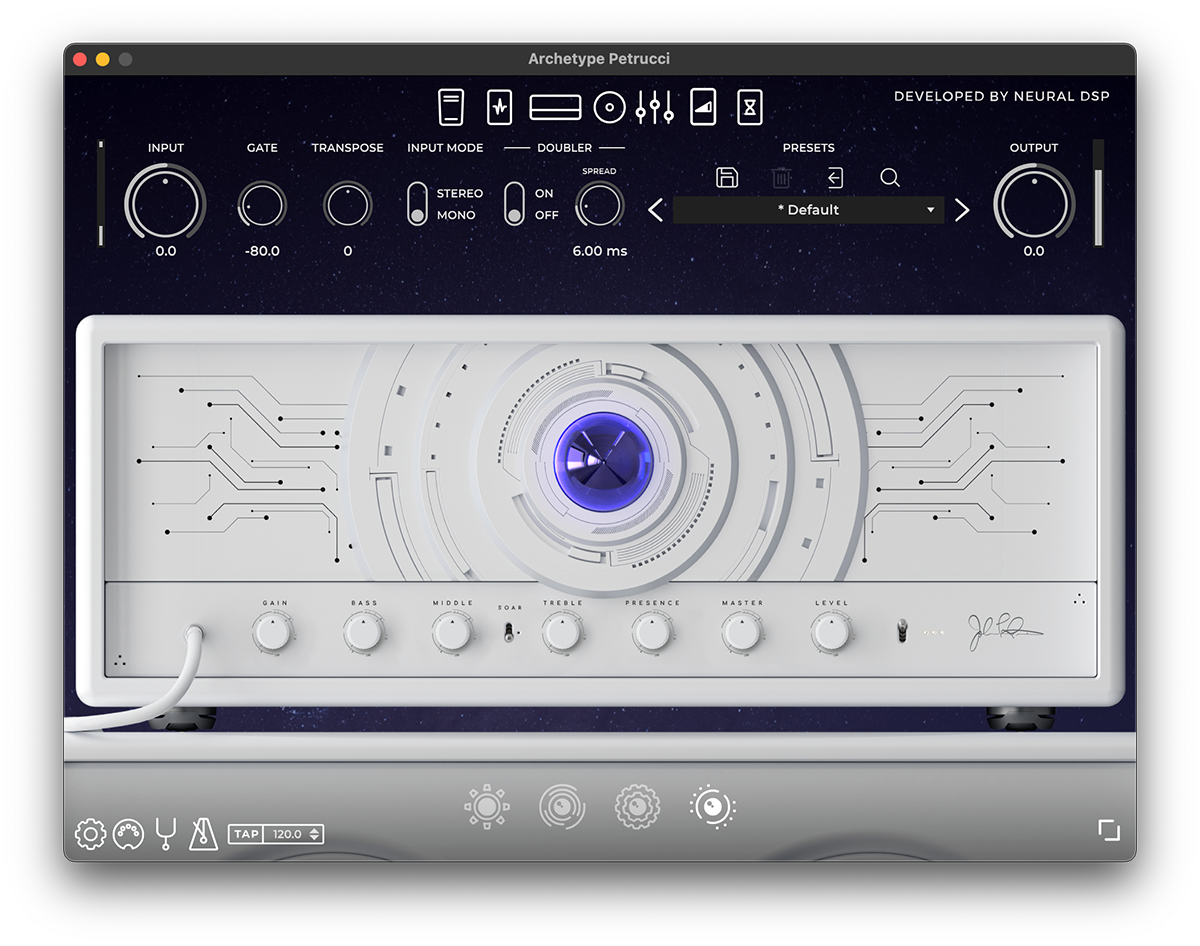Image resolution: width=1200 pixels, height=946 pixels.
Task: Open the graphic EQ sliders section icon
Action: (x=654, y=107)
